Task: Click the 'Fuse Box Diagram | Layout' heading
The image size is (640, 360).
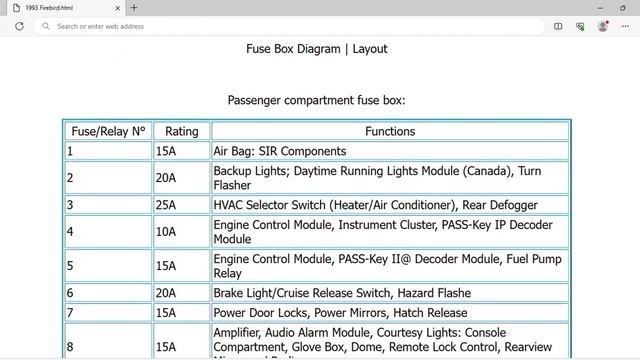Action: point(317,49)
